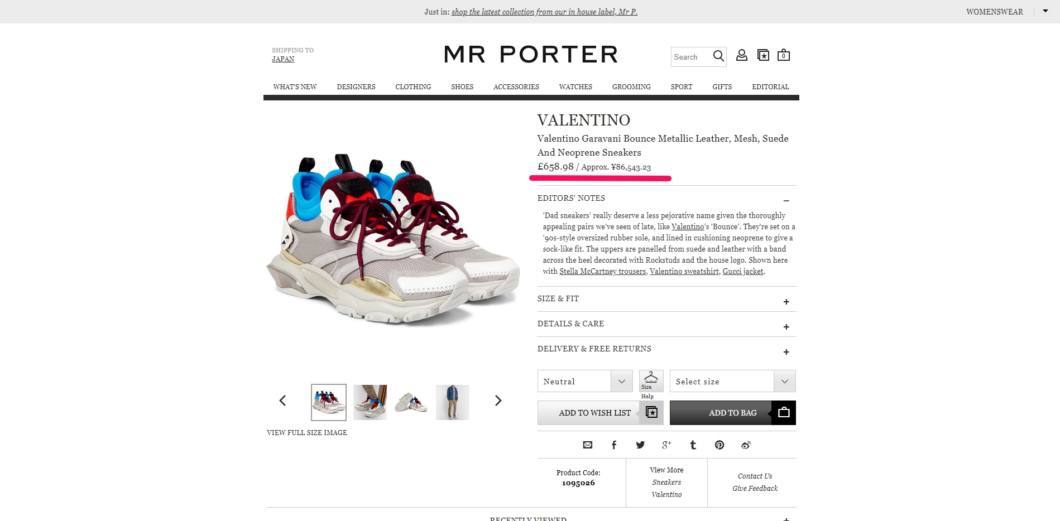Open the Shoes menu

click(x=462, y=86)
